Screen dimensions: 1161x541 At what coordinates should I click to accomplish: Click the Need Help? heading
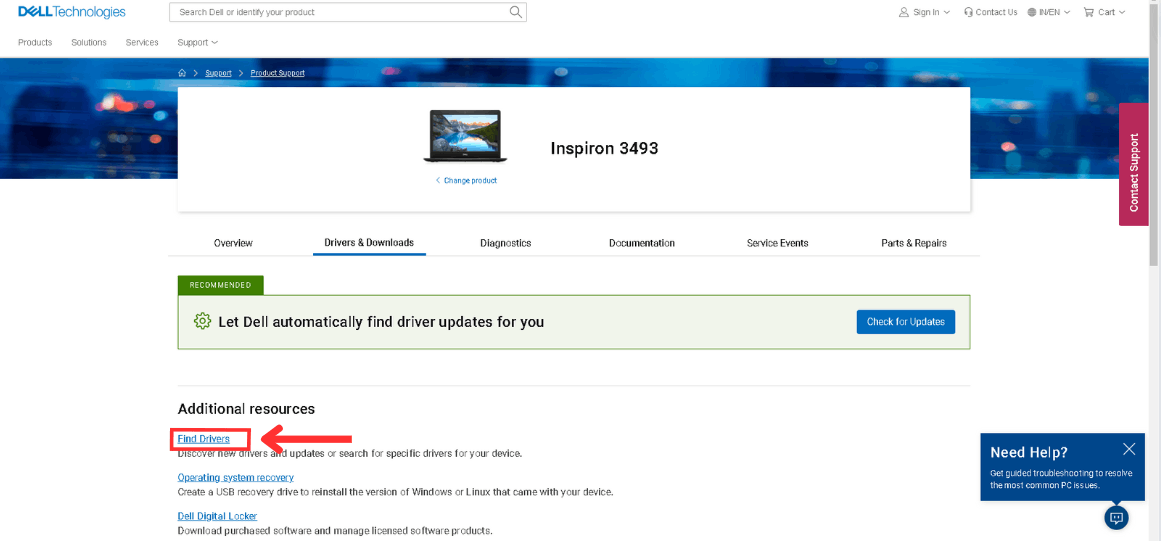1029,452
